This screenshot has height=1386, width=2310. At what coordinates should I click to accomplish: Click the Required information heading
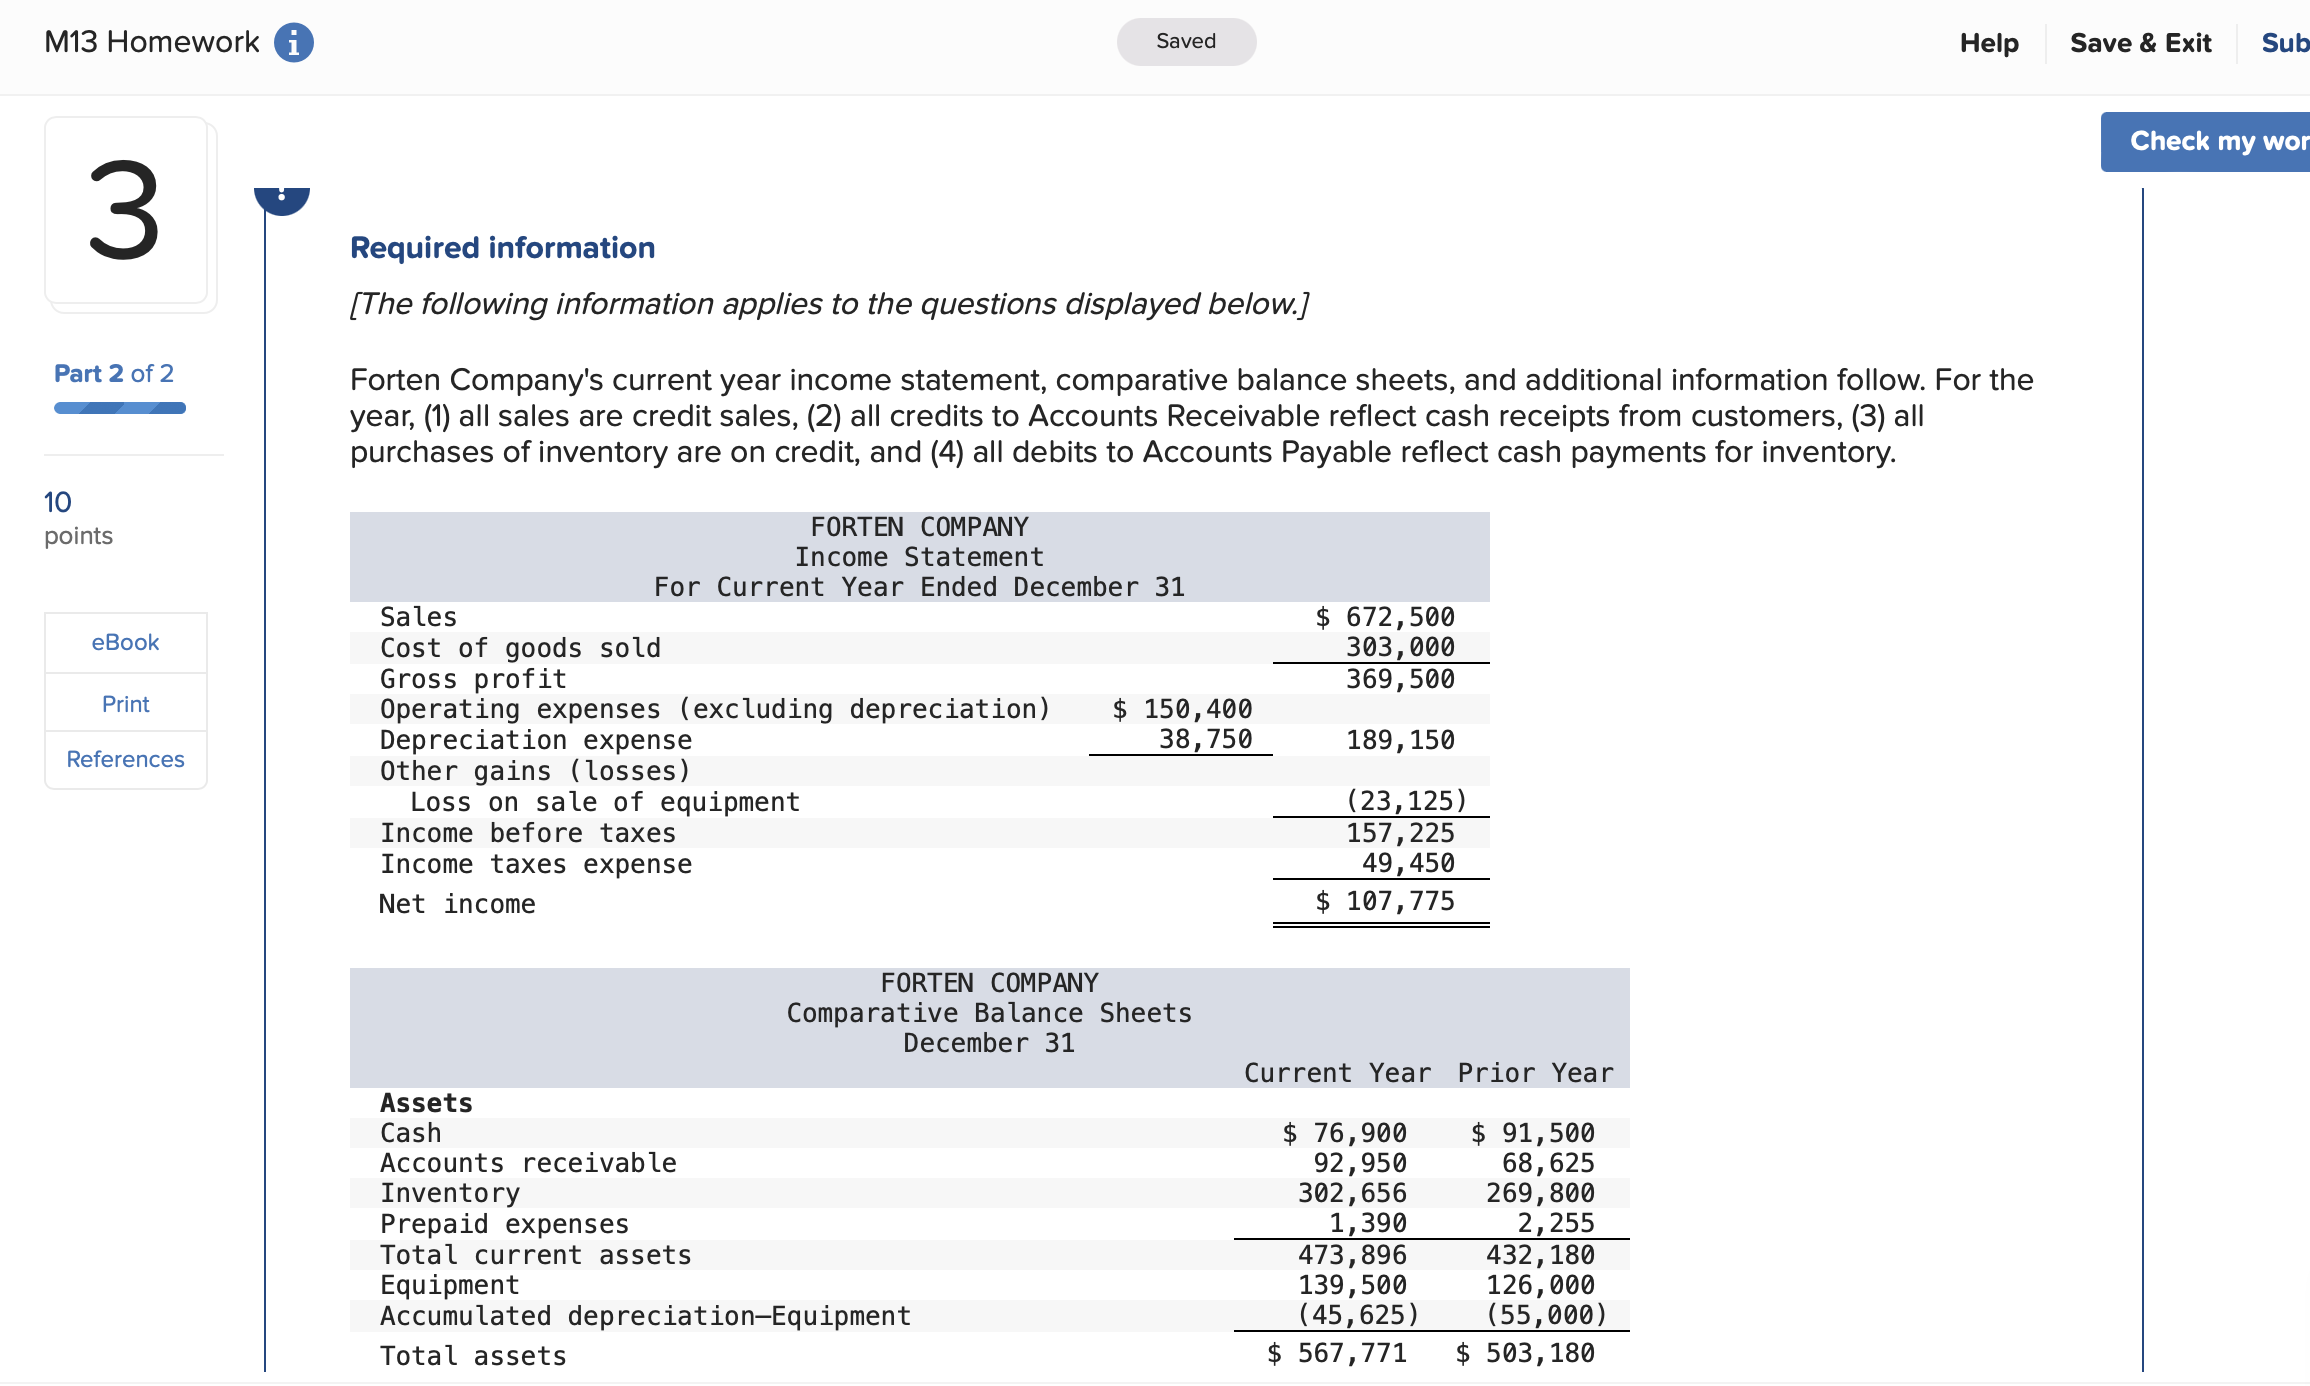pos(502,247)
